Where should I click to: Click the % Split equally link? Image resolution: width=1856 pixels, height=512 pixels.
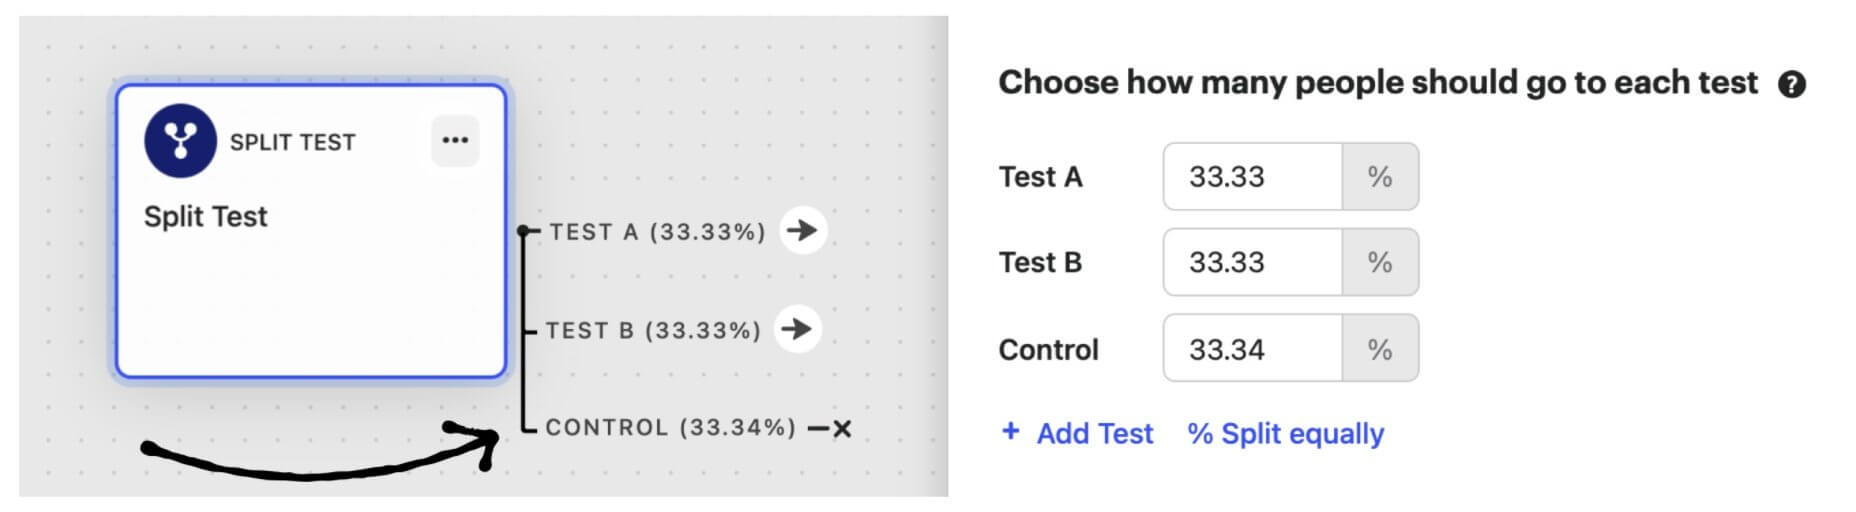[x=1285, y=434]
